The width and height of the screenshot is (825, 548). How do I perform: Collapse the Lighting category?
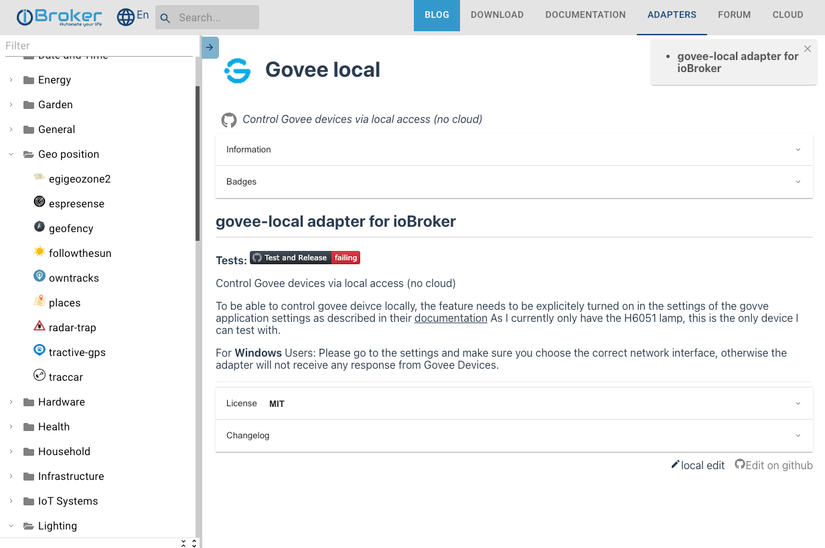pos(11,525)
